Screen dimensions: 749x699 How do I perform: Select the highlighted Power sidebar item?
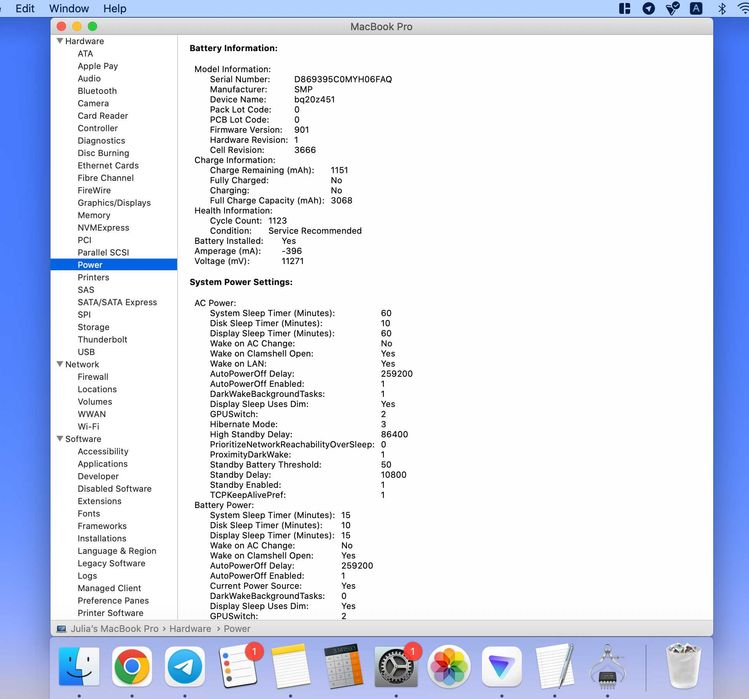click(x=114, y=265)
